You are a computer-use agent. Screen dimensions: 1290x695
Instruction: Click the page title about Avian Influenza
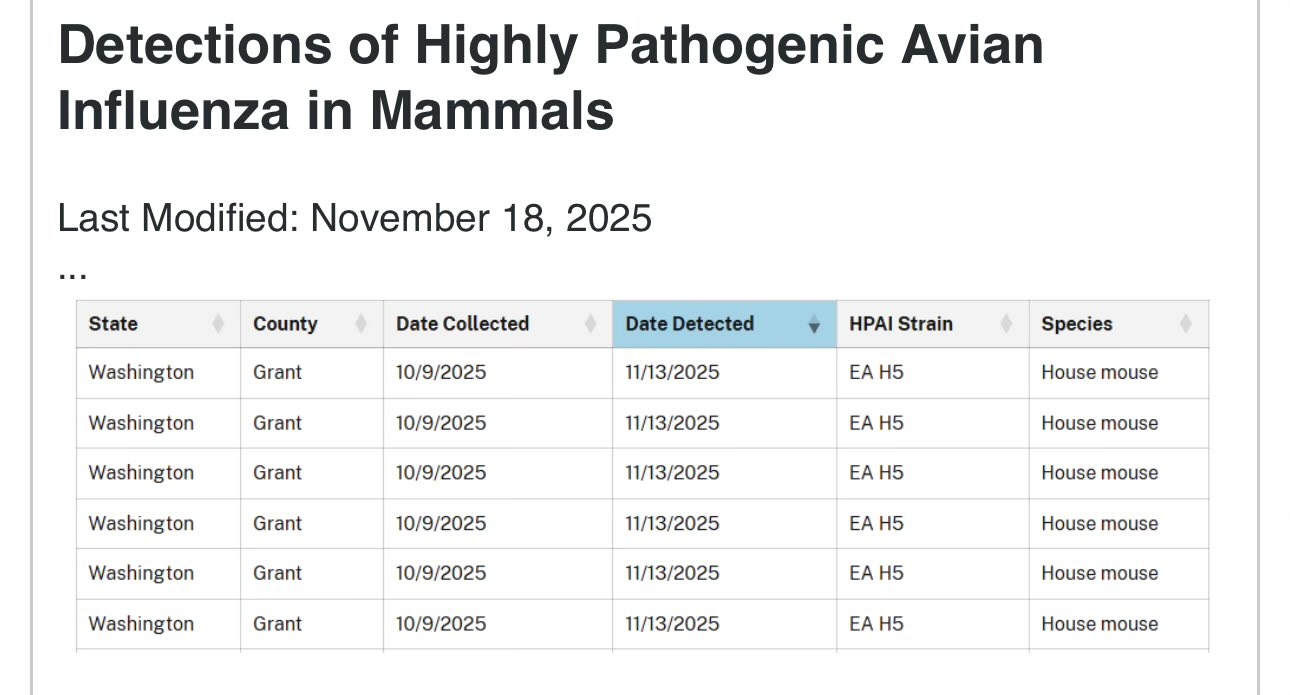(550, 77)
